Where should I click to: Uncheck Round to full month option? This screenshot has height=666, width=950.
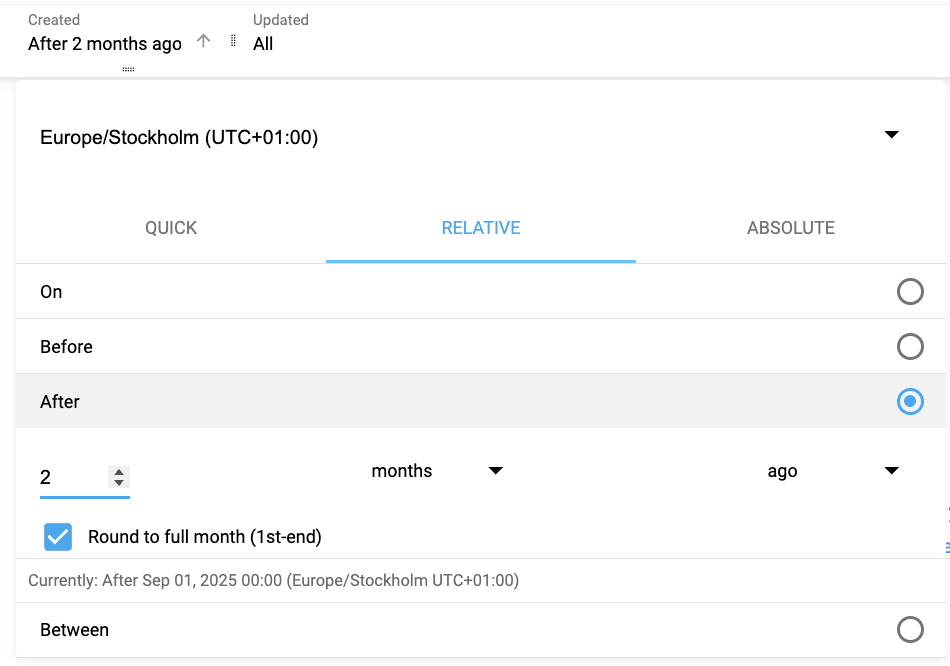pos(58,537)
